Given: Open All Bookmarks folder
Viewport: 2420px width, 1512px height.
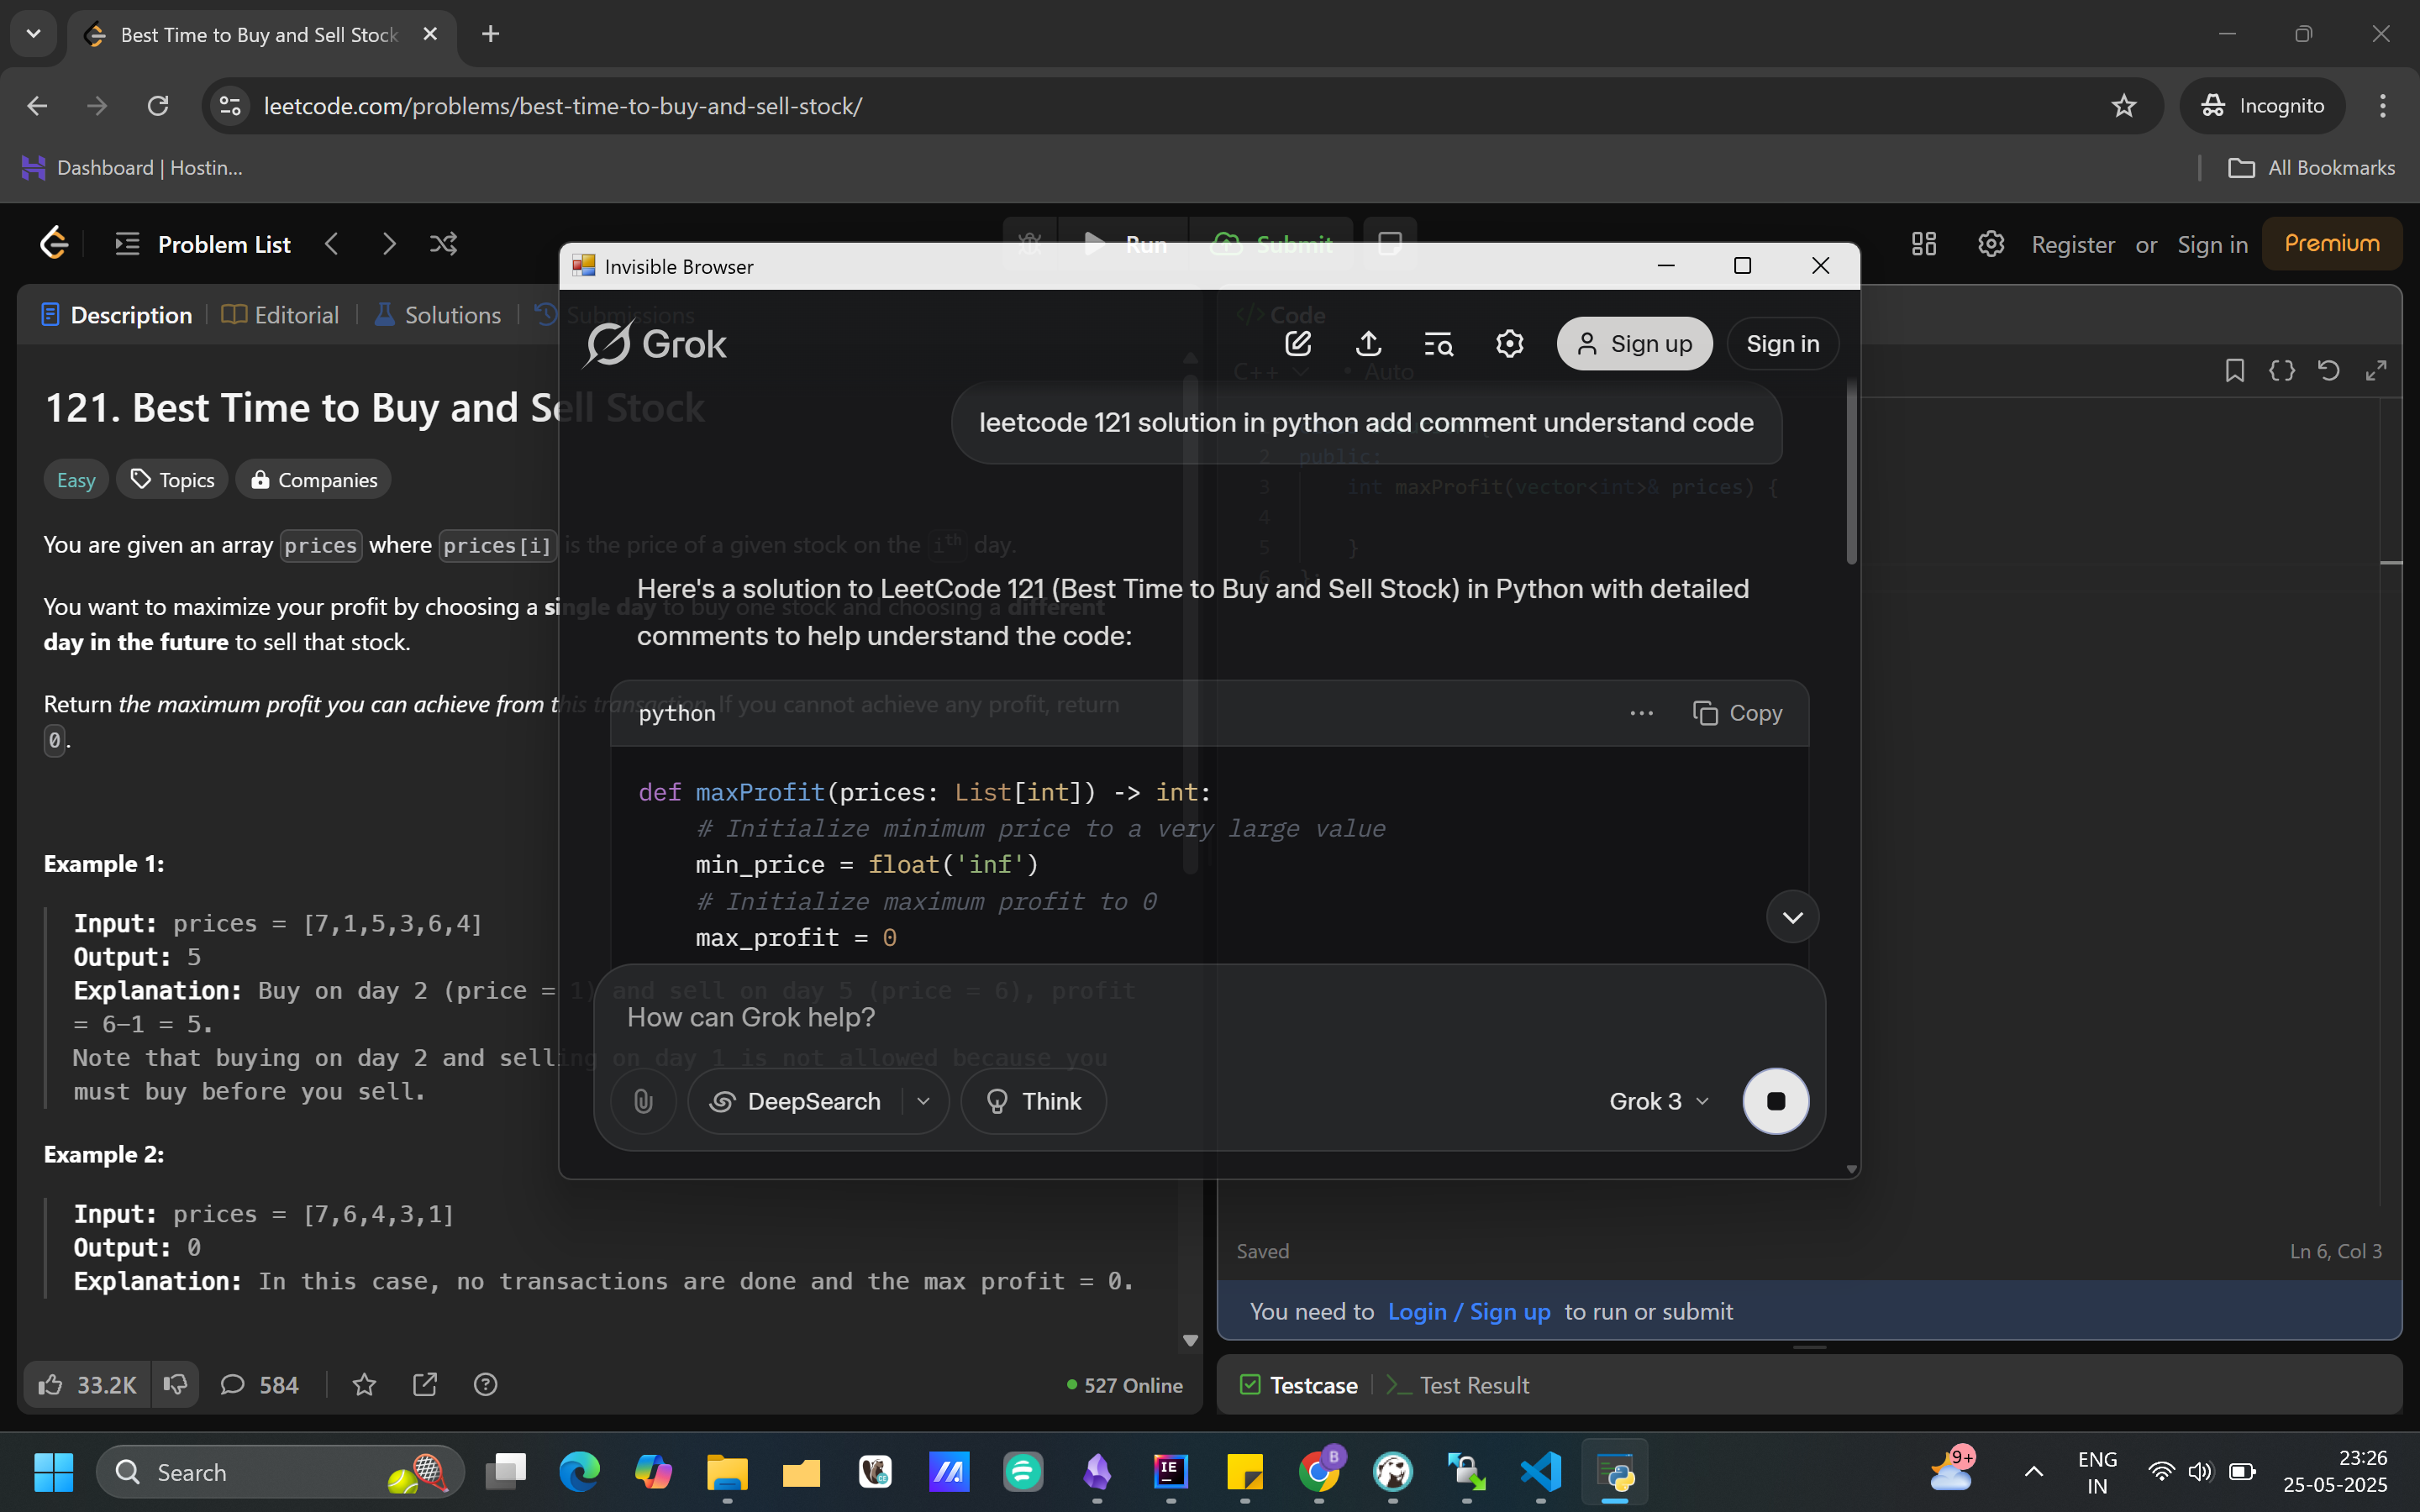Looking at the screenshot, I should 2311,168.
